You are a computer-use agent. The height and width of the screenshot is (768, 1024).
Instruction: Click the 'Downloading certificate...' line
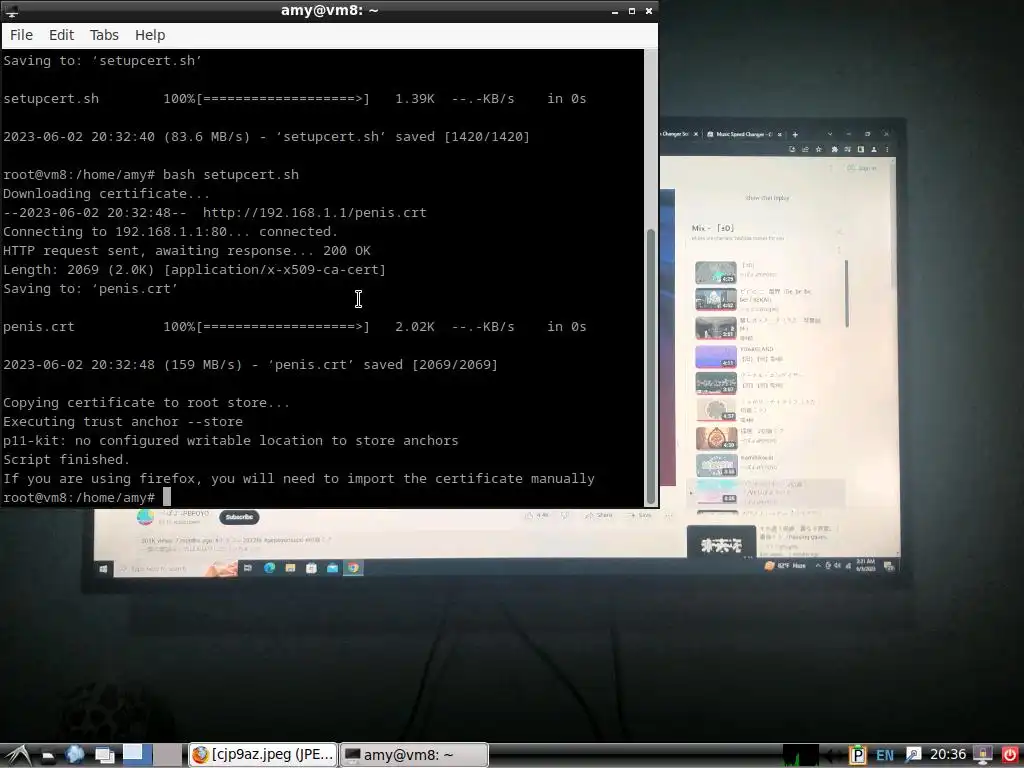(106, 194)
